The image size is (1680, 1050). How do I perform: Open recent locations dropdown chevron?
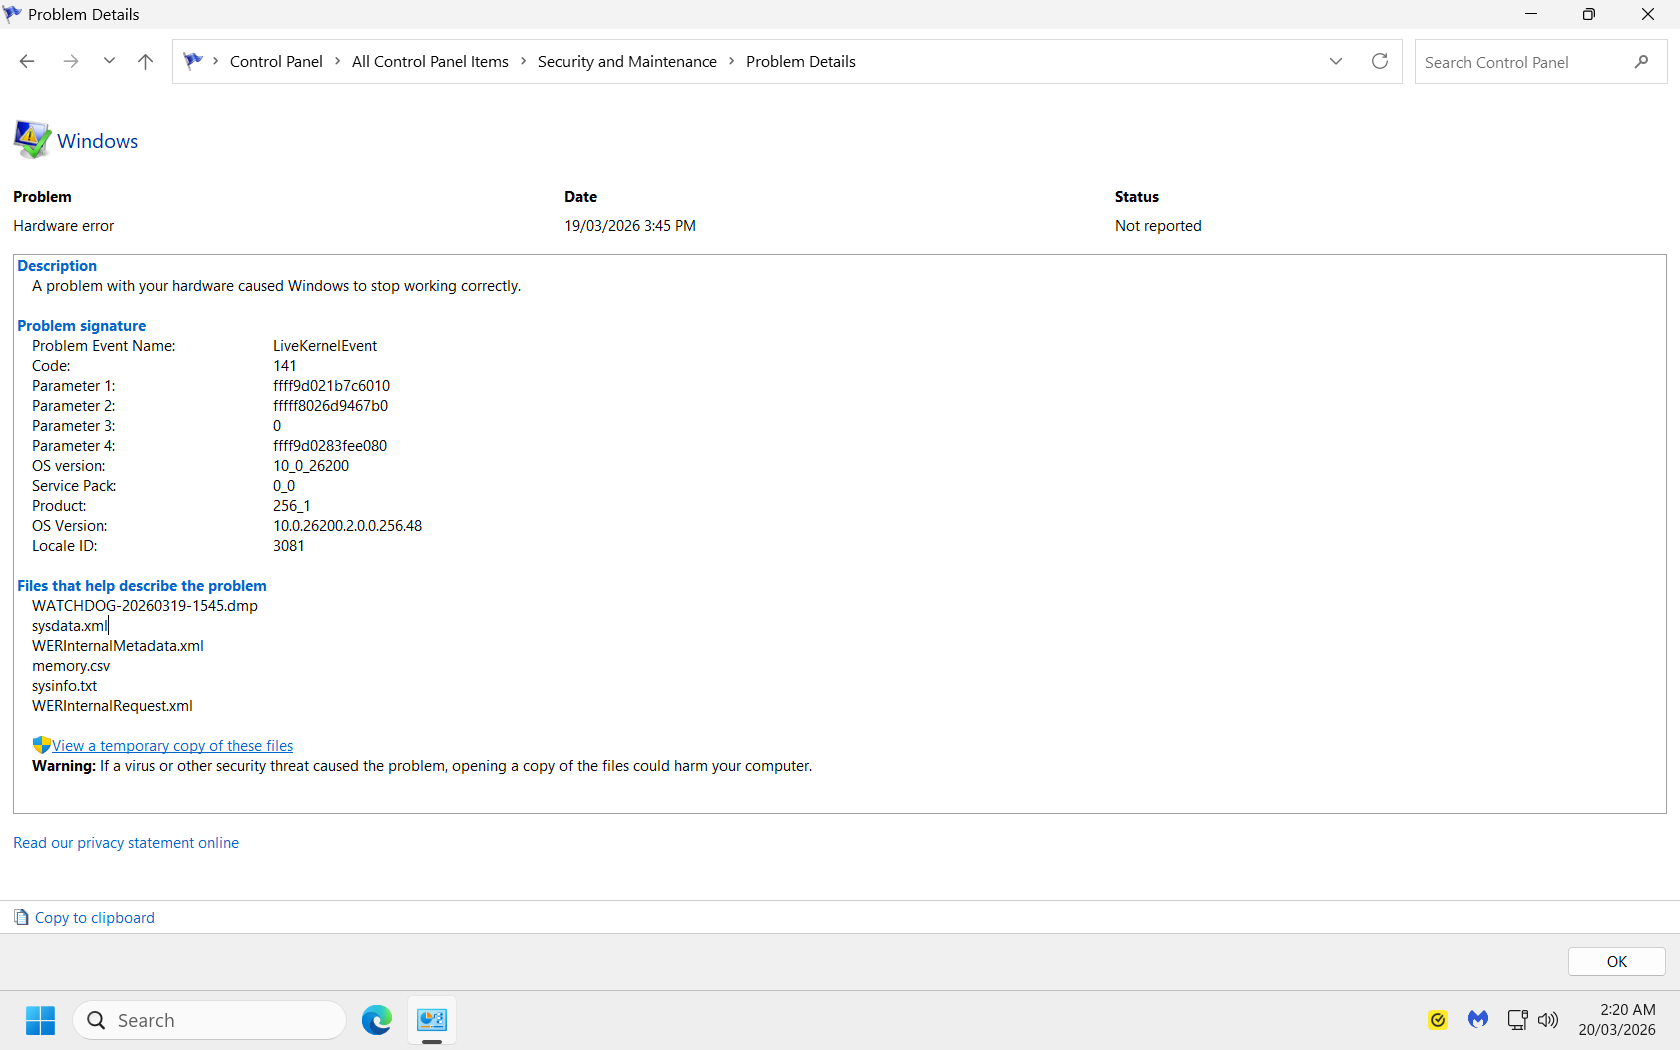(x=109, y=61)
